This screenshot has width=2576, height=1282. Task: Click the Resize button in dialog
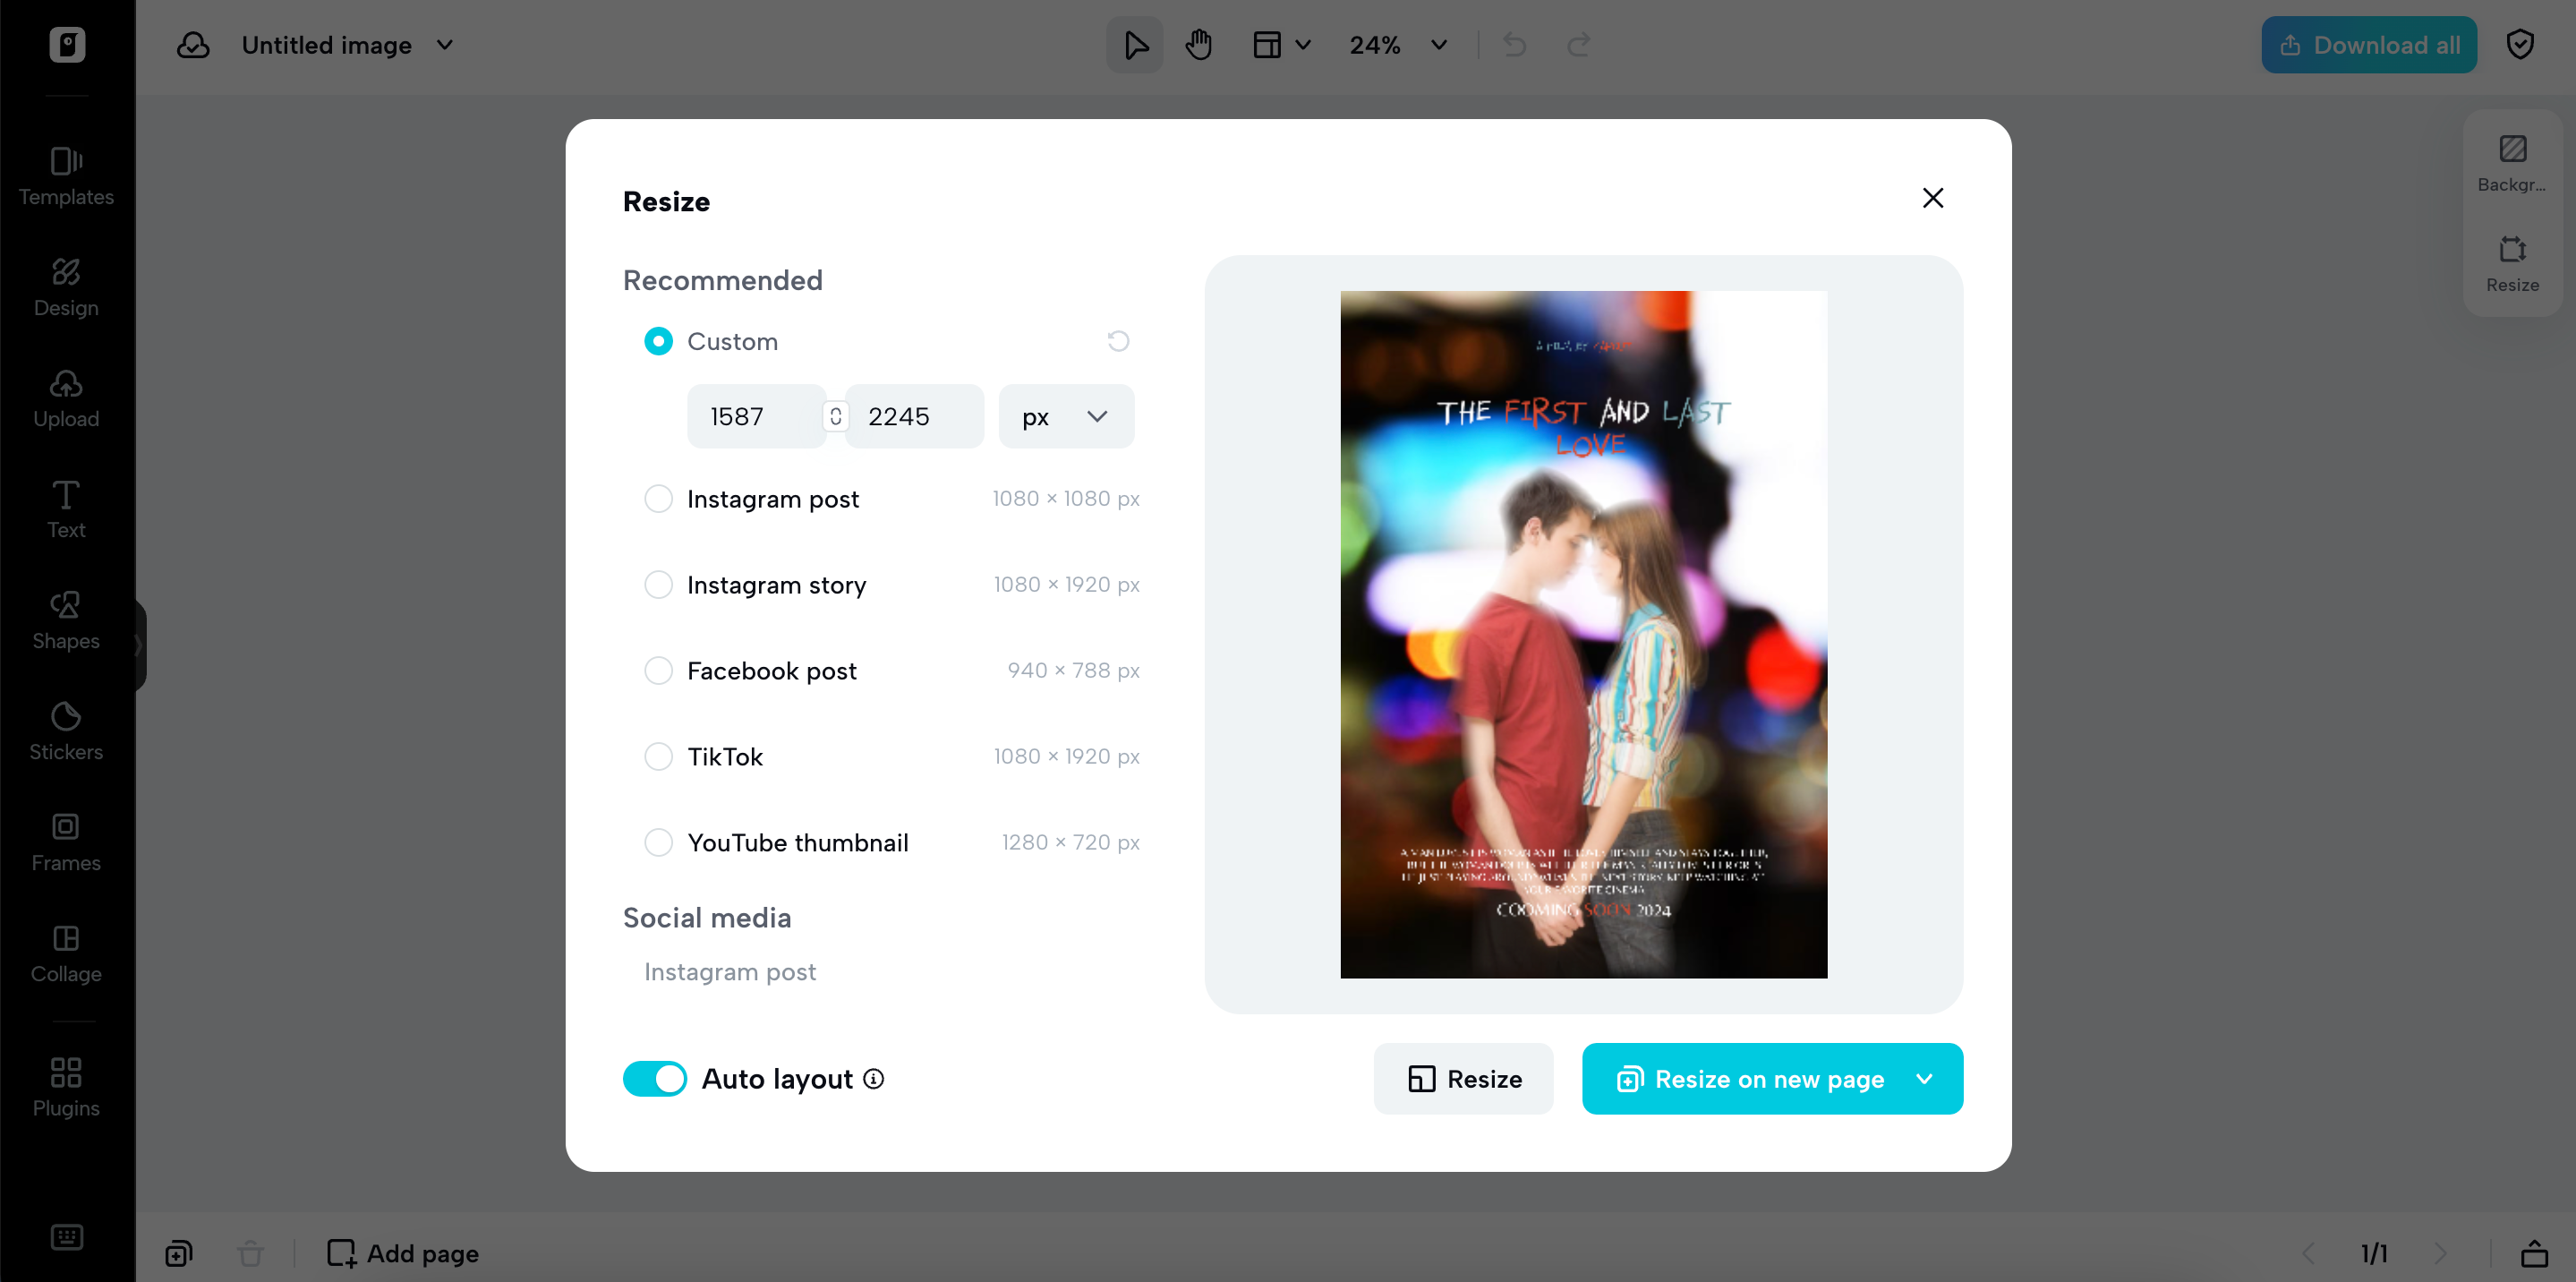(1463, 1078)
